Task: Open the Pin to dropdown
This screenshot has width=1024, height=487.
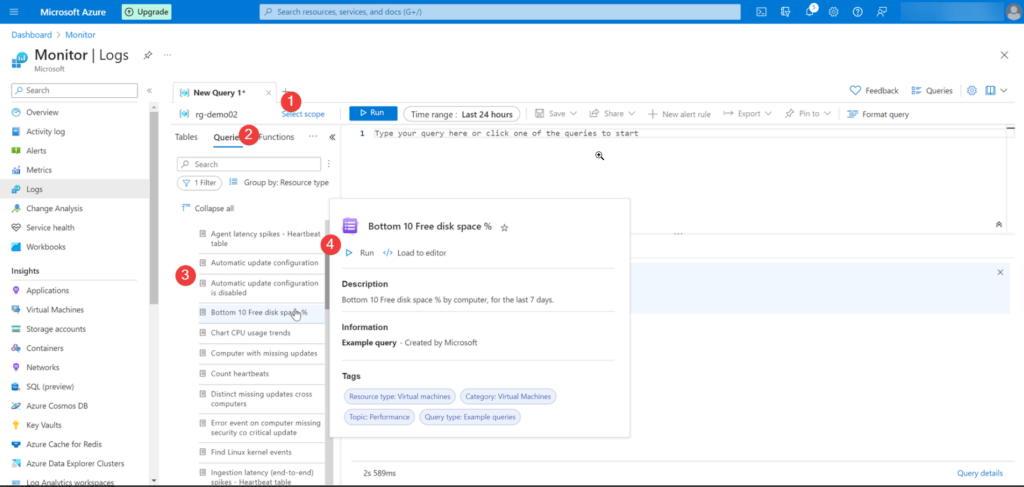Action: click(x=807, y=114)
